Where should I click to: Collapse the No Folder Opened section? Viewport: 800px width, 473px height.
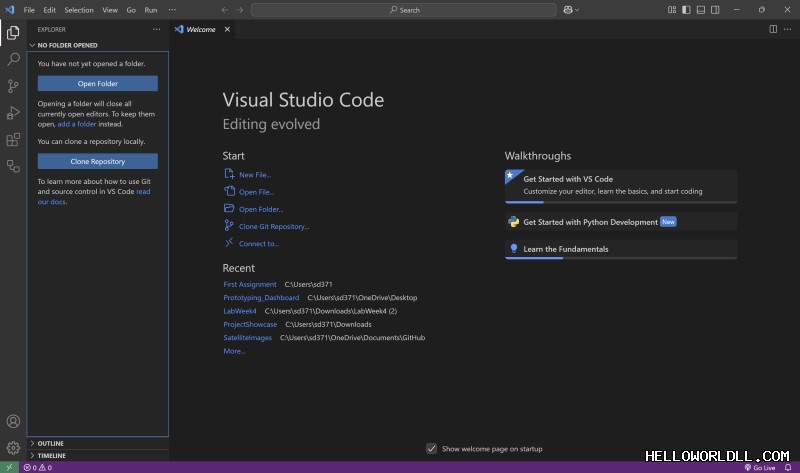coord(97,45)
